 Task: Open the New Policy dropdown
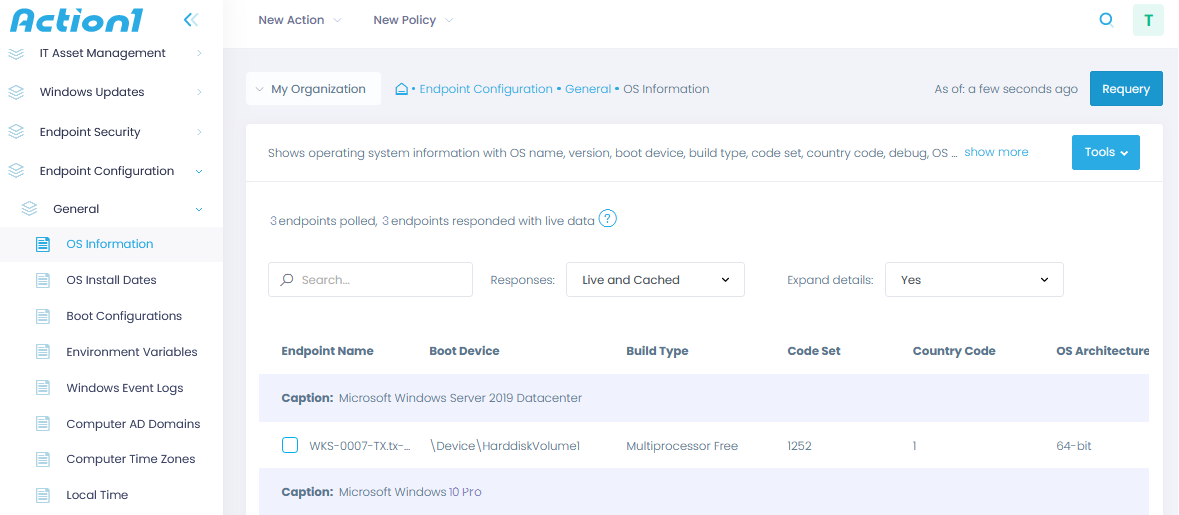coord(413,20)
